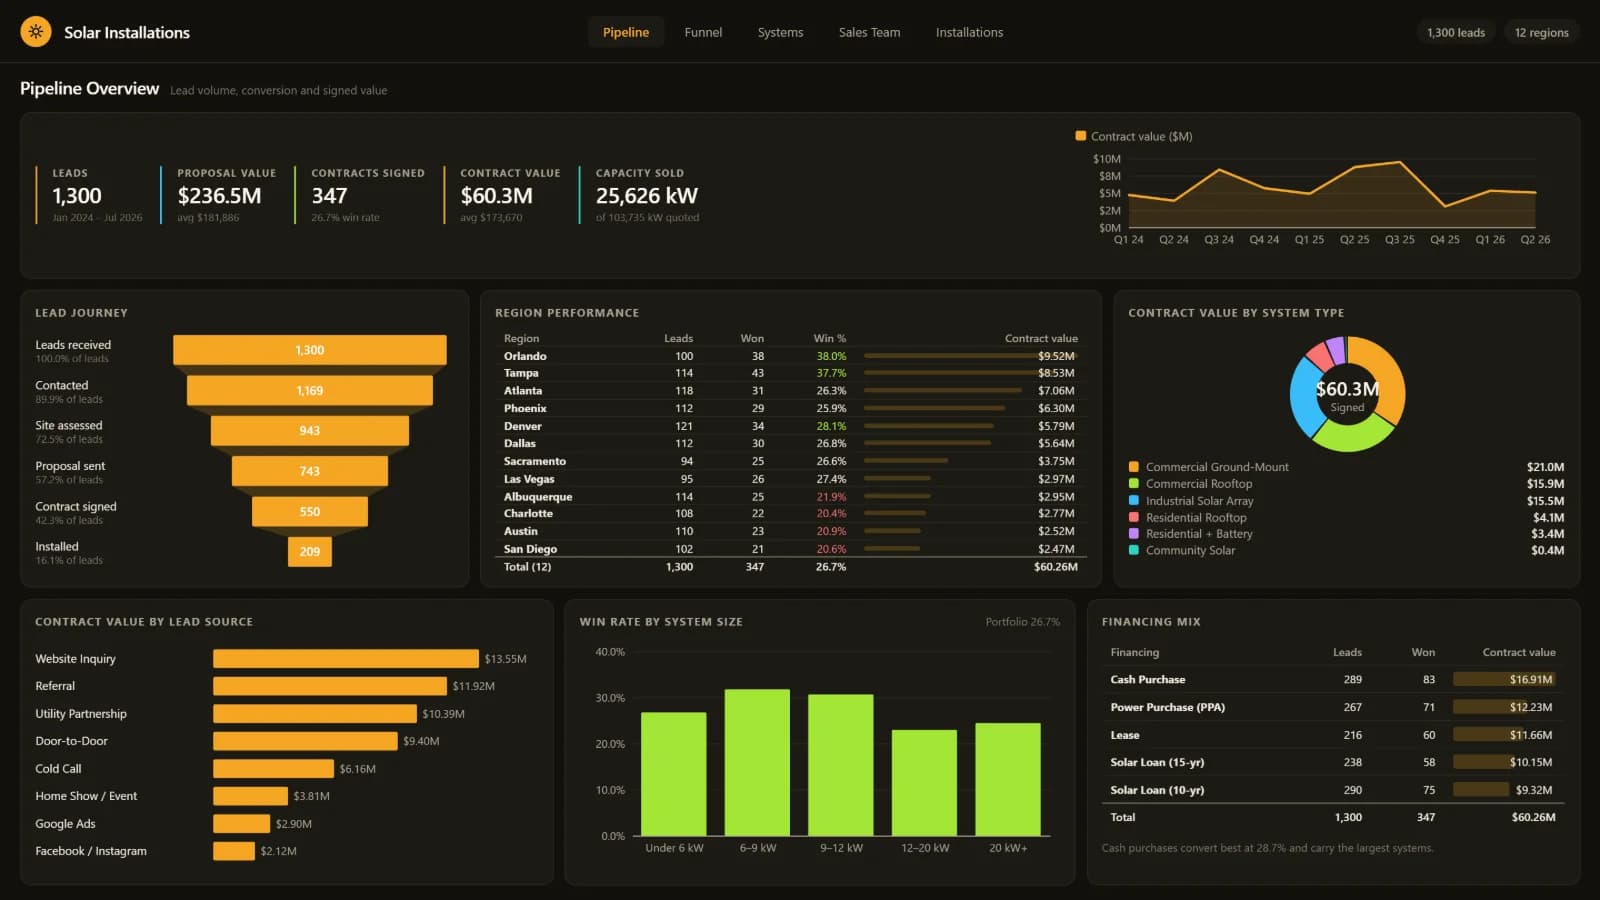
Task: Click the 9–12 kW win rate bar
Action: pyautogui.click(x=841, y=765)
